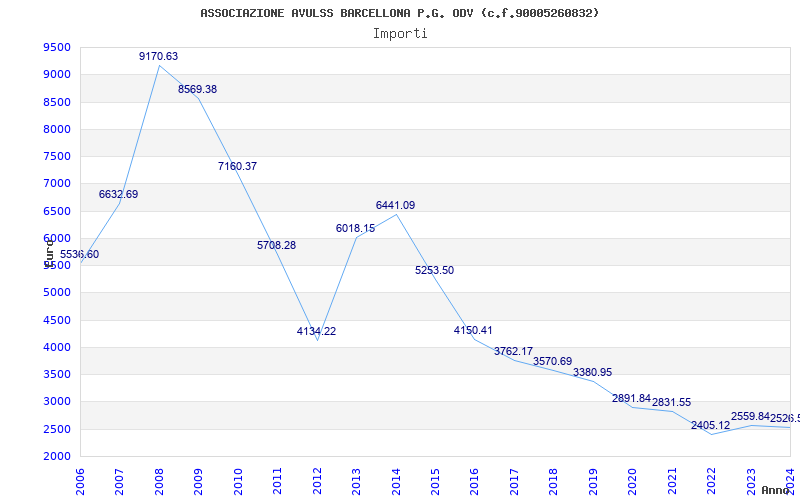
Task: Click the 9000 y-axis tick label
Action: tap(57, 75)
